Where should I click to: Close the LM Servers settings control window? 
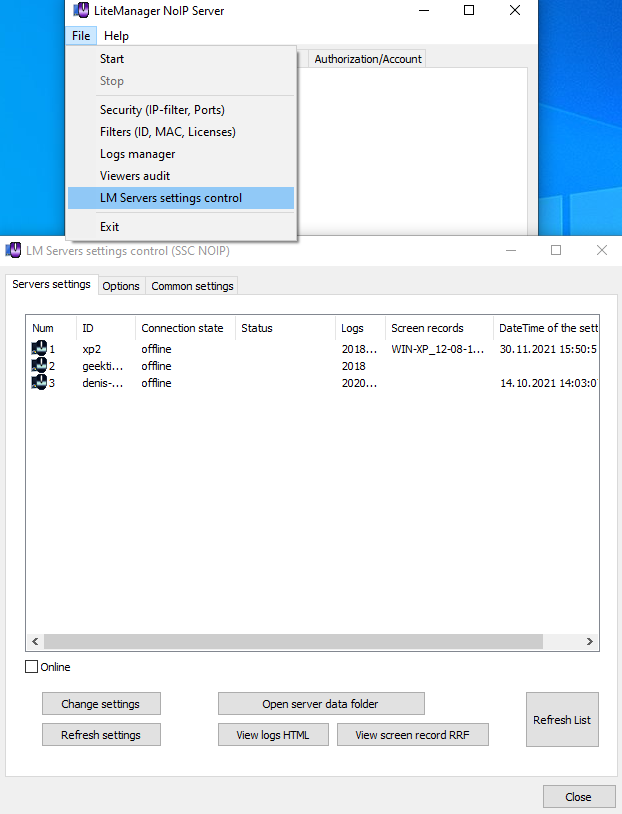tap(602, 250)
